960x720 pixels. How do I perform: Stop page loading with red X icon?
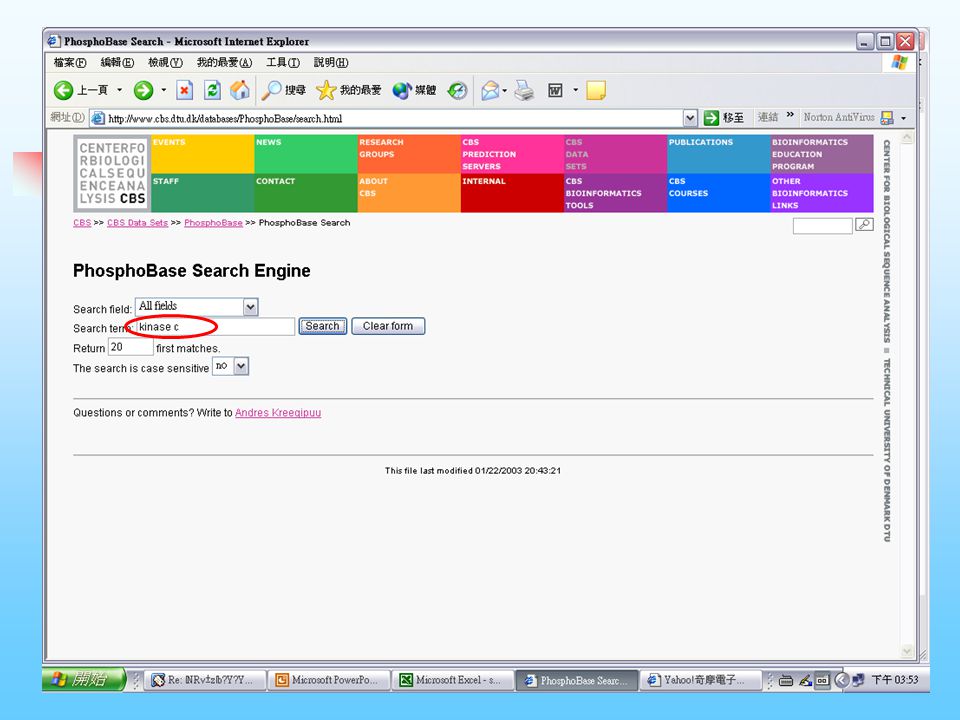point(184,91)
